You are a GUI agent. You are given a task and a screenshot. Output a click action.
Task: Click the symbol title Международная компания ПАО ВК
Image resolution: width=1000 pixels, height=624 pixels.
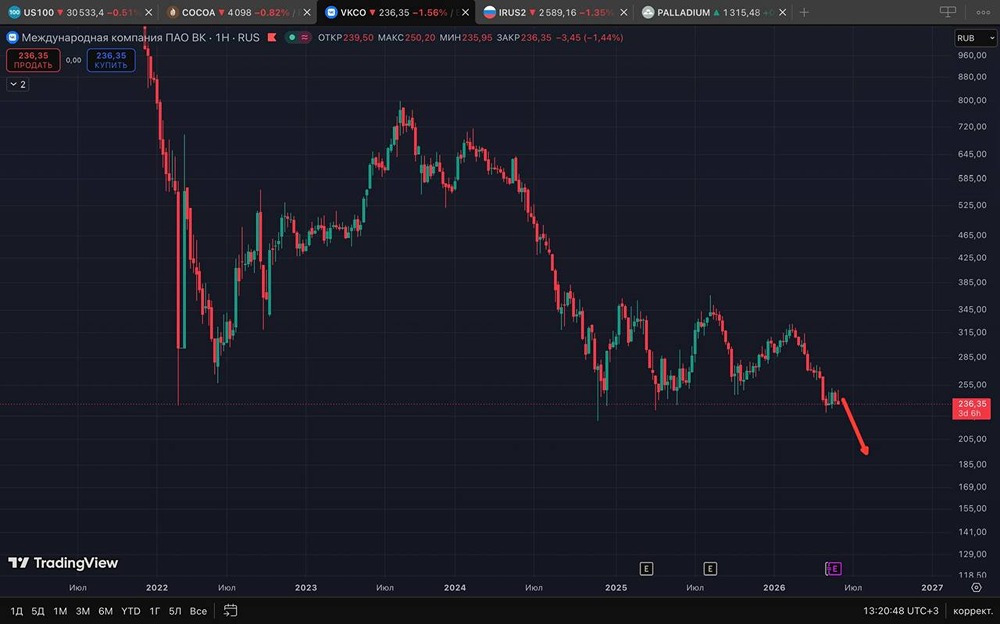(x=114, y=38)
